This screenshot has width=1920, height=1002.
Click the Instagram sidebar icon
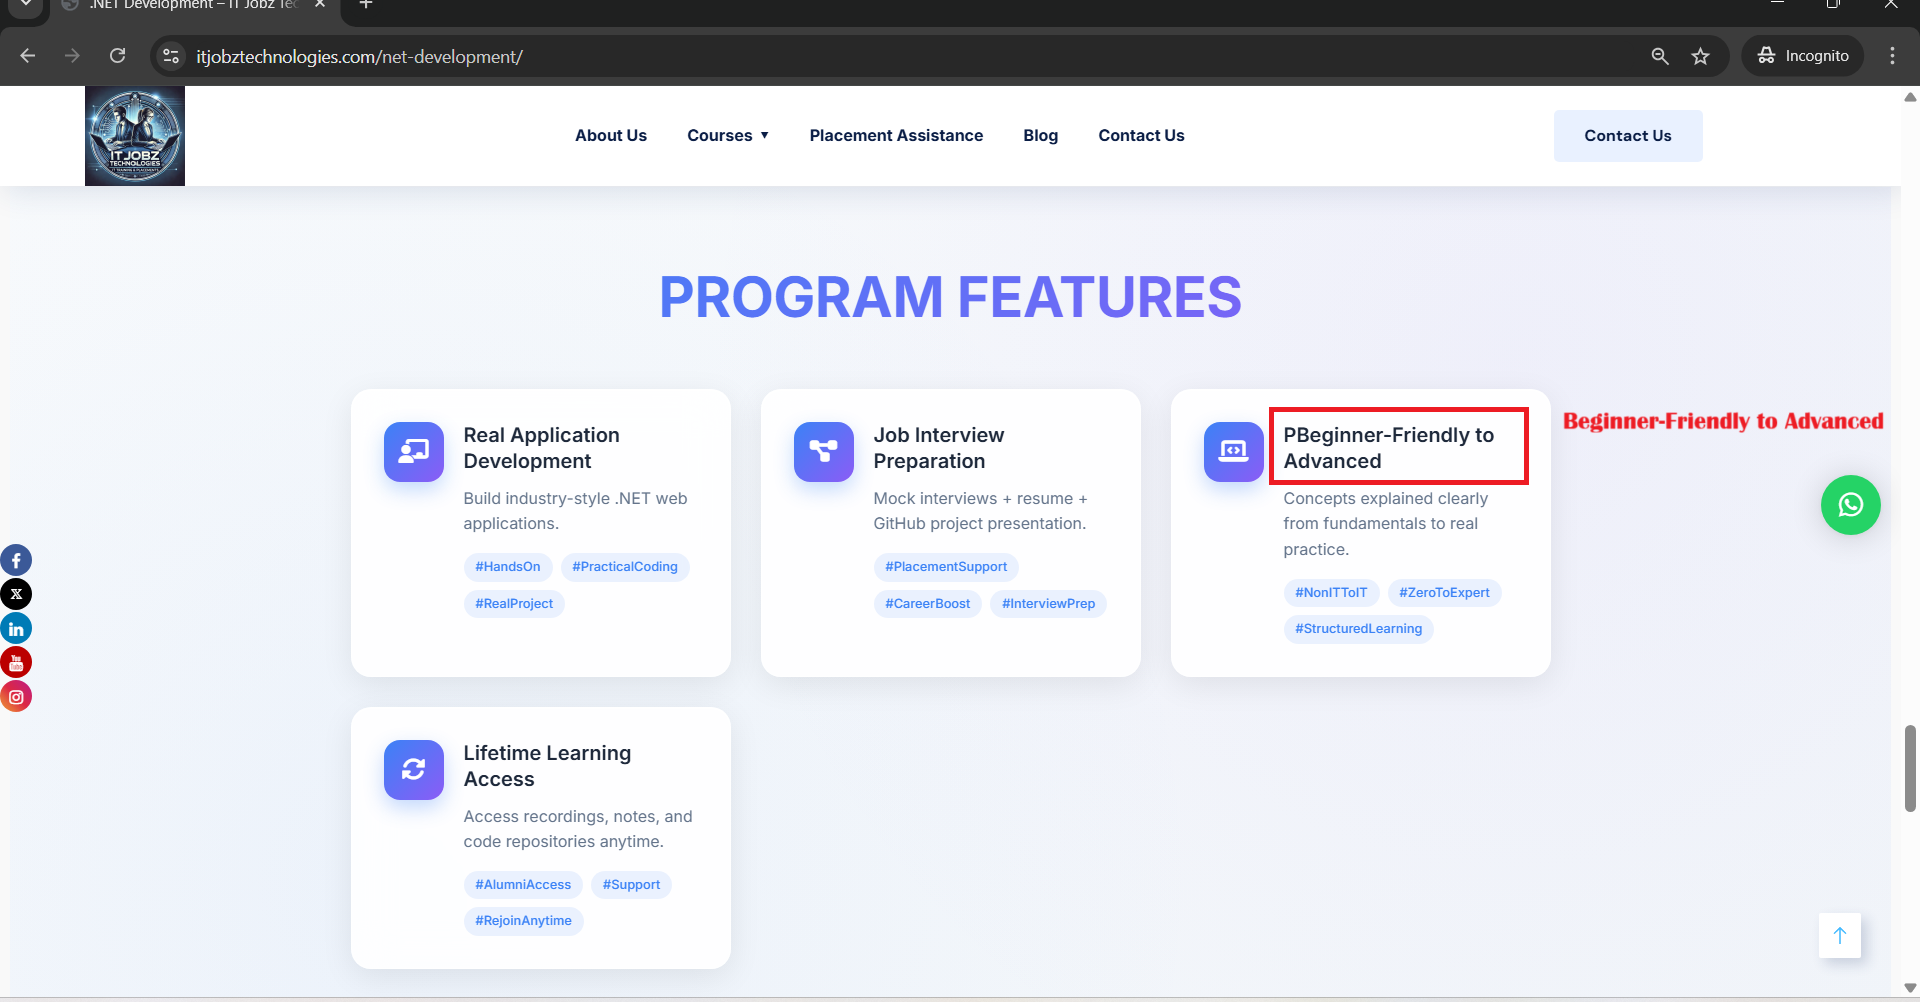tap(16, 697)
